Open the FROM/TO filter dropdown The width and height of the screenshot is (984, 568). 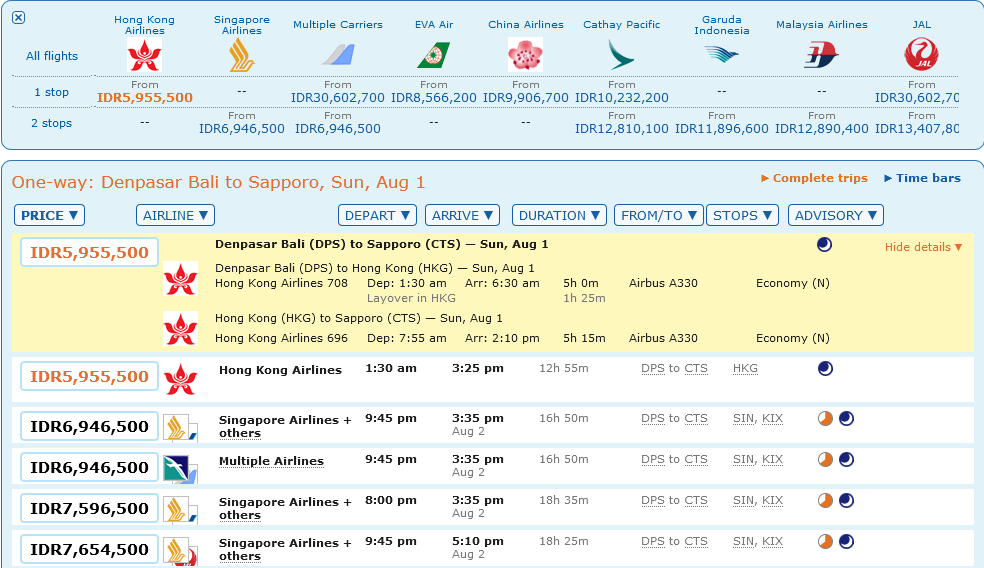coord(659,215)
